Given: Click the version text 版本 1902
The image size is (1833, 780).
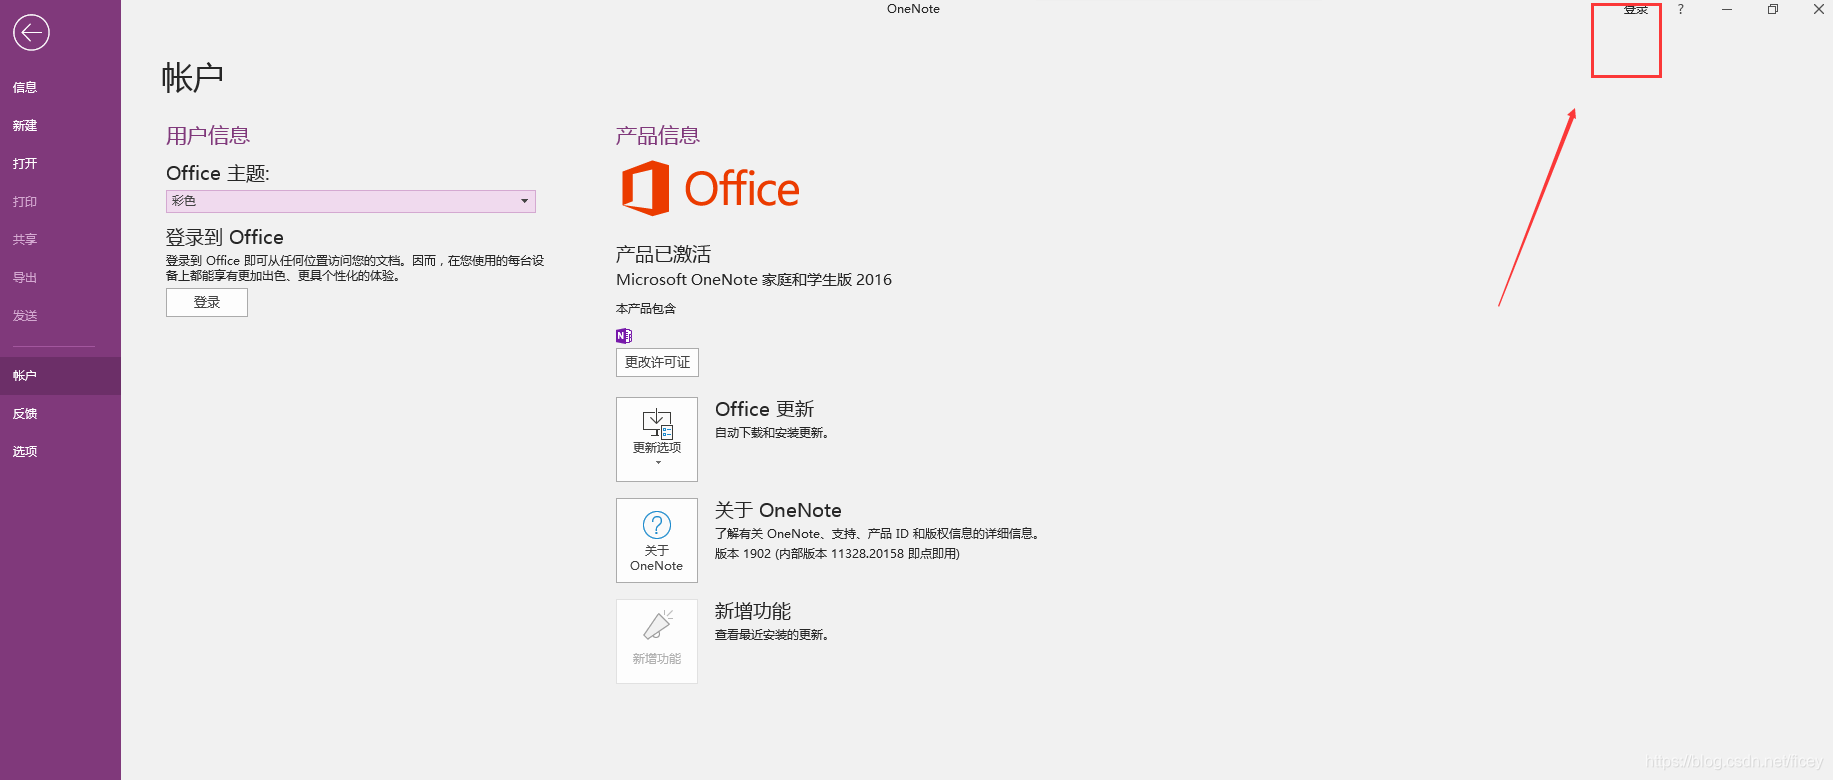Looking at the screenshot, I should click(x=837, y=554).
